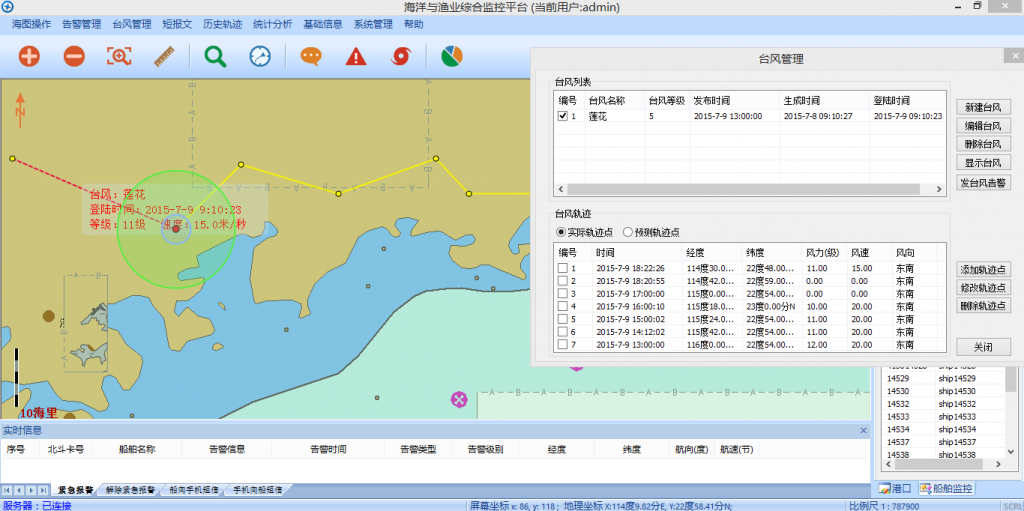1024x511 pixels.
Task: Click the 风速 column header
Action: pyautogui.click(x=869, y=252)
